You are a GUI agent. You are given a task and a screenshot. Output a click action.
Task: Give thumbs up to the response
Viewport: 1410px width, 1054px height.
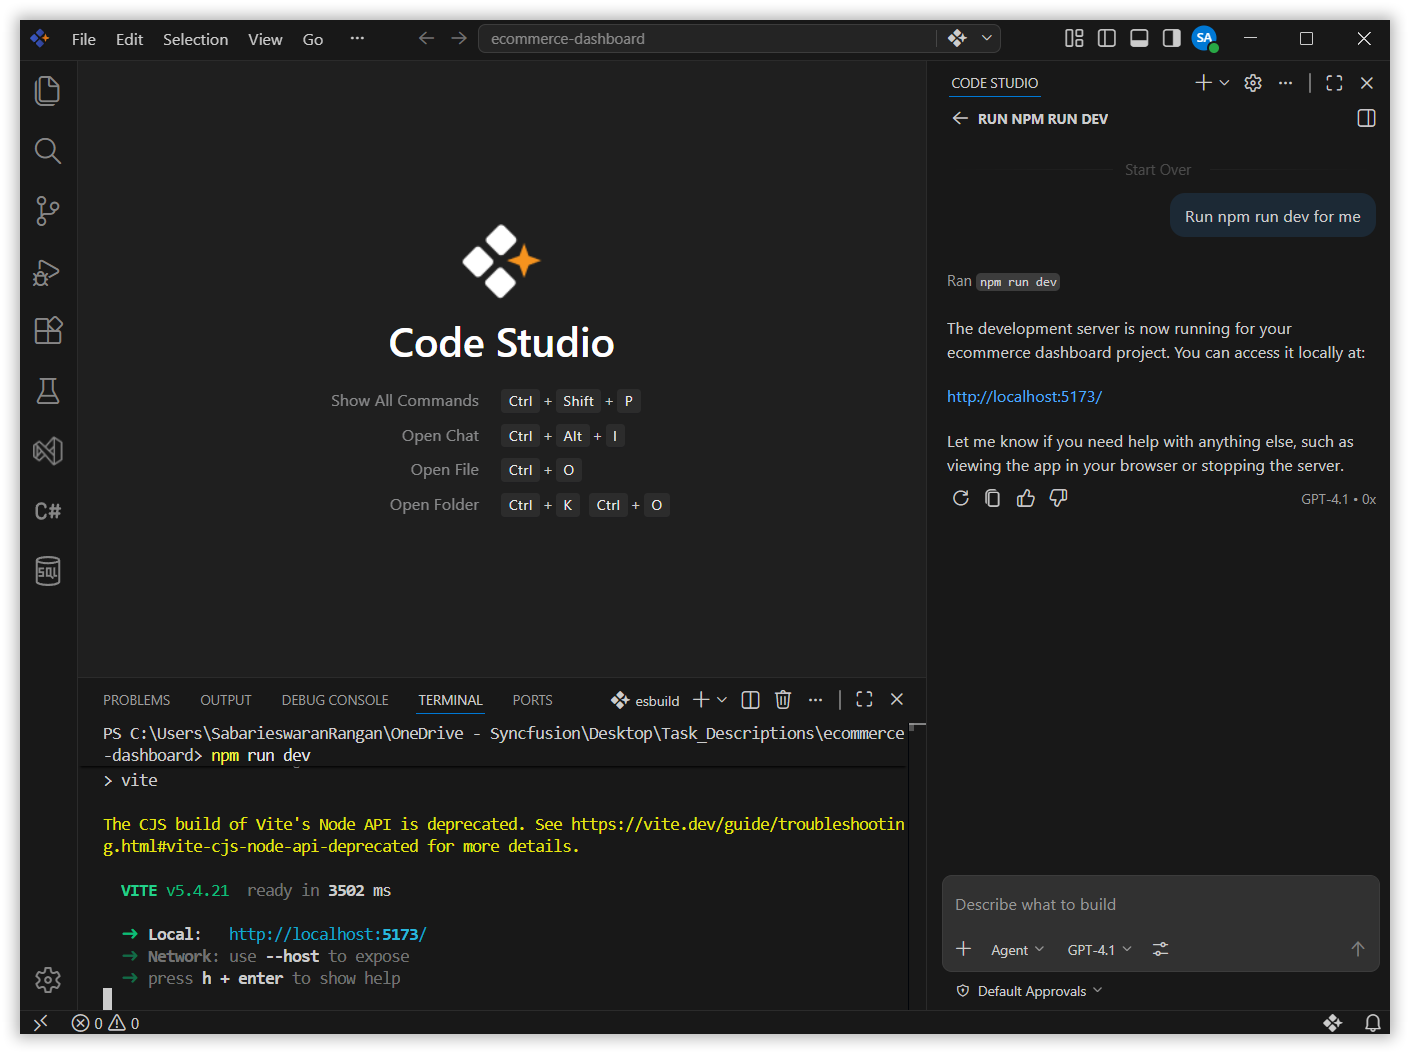tap(1026, 498)
